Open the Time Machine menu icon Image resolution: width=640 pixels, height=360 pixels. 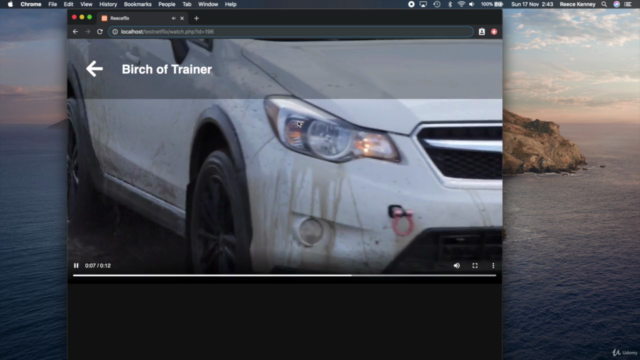pos(437,4)
